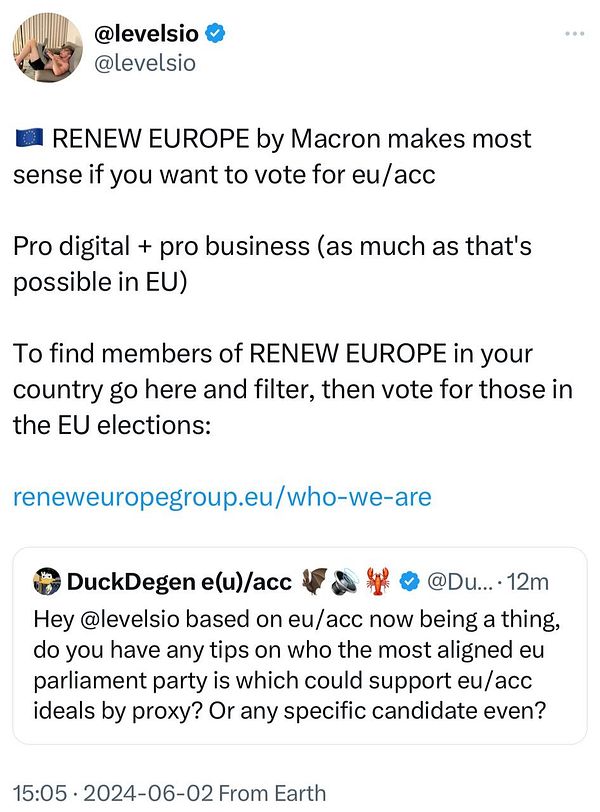Click the "From Earth" location text

(272, 793)
